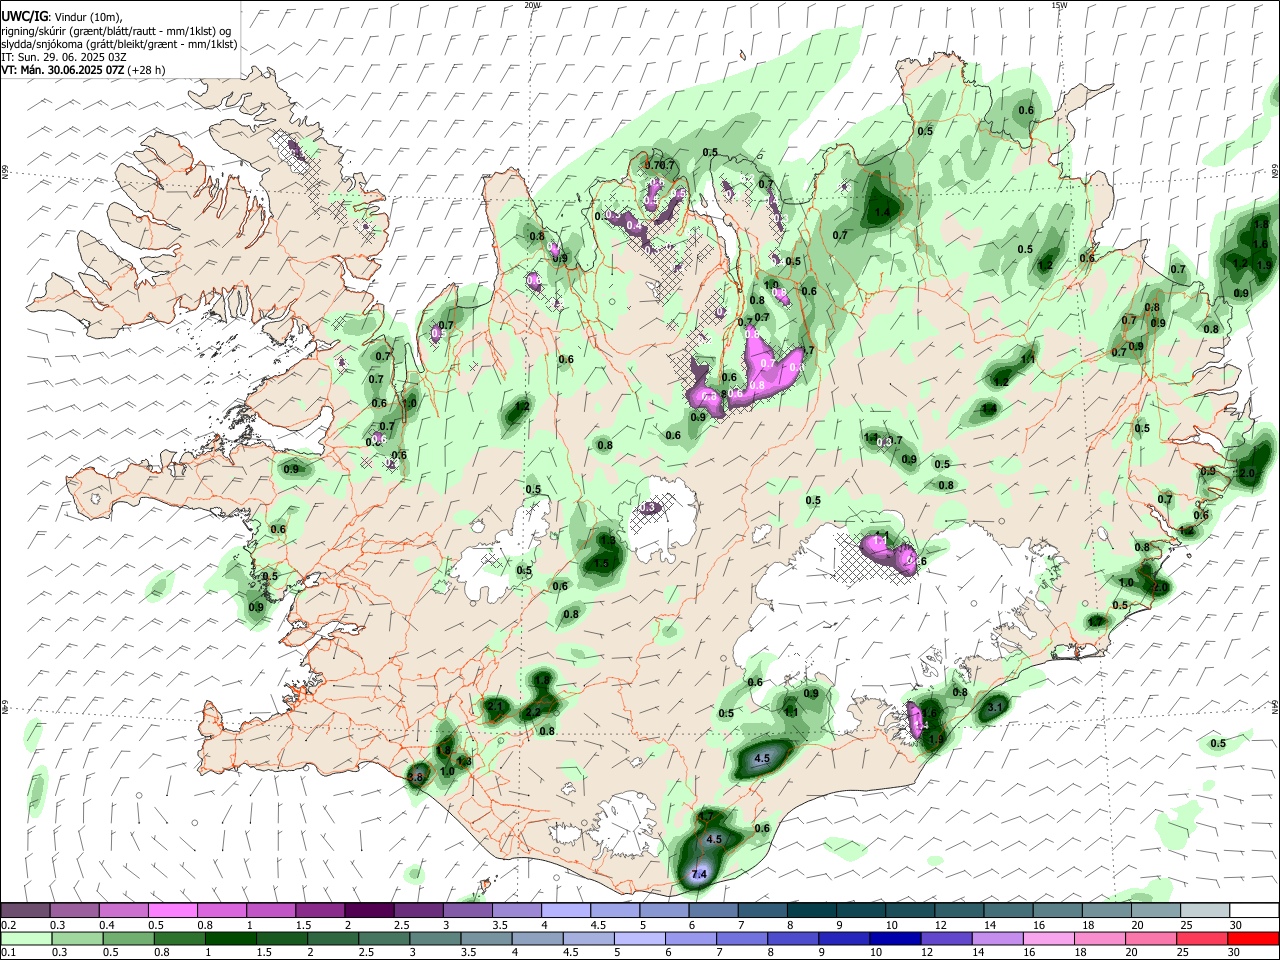Pick the pale gray 25–30 snow legend swatch
The width and height of the screenshot is (1280, 960).
(x=1205, y=911)
